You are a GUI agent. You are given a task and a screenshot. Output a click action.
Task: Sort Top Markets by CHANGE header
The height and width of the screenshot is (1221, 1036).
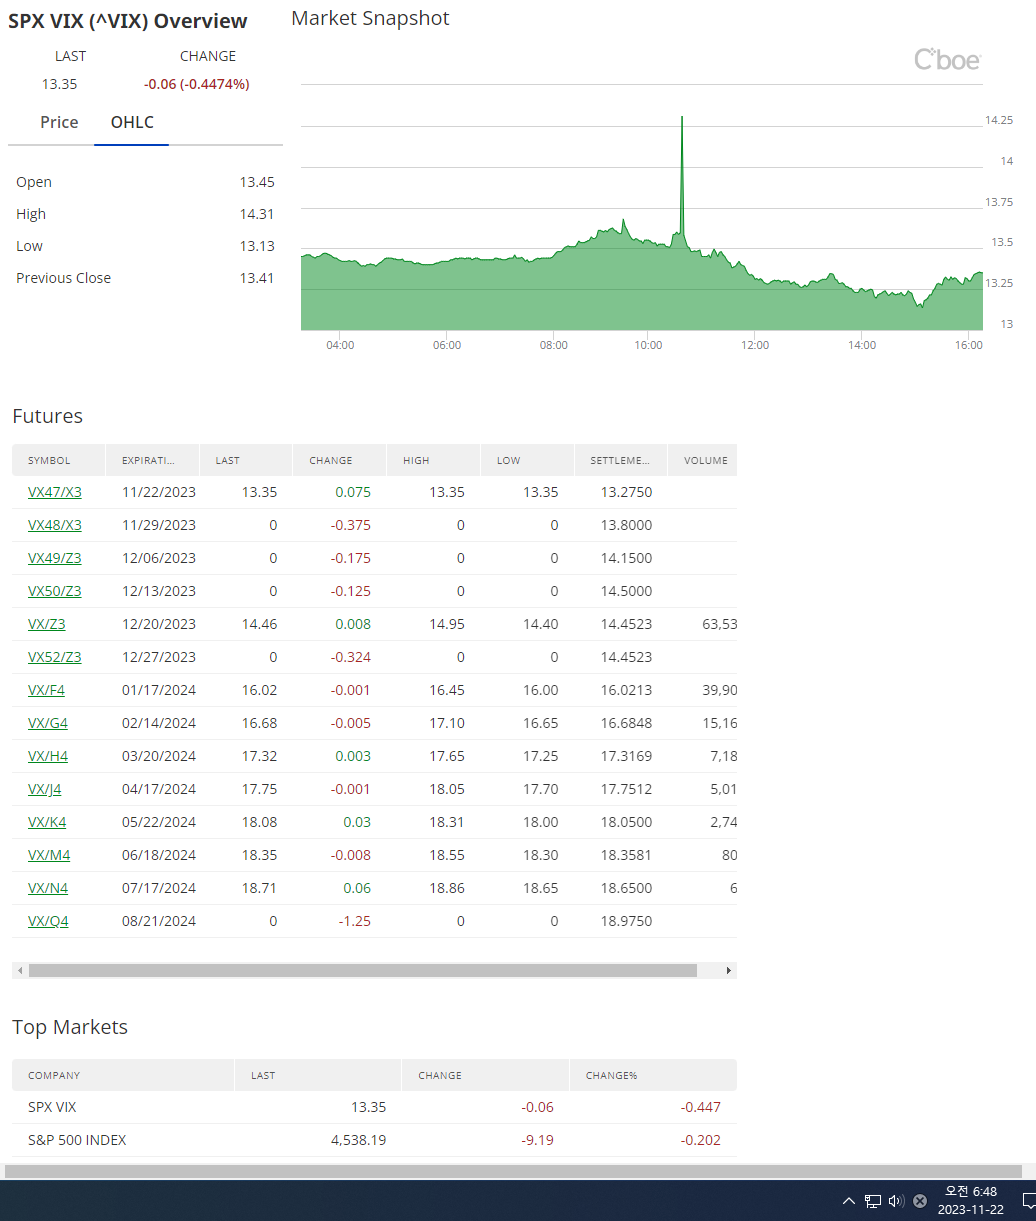click(485, 1075)
